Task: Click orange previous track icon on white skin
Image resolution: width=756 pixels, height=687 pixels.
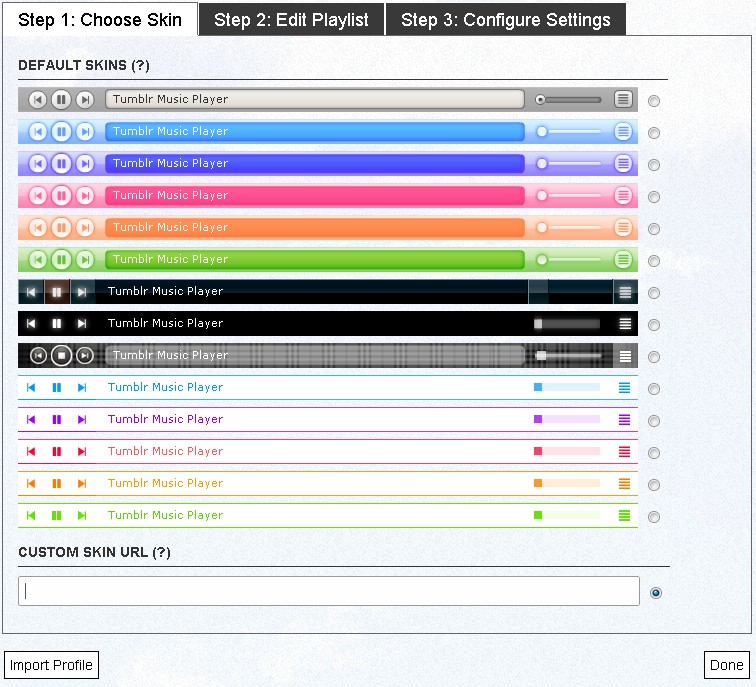Action: pos(31,483)
